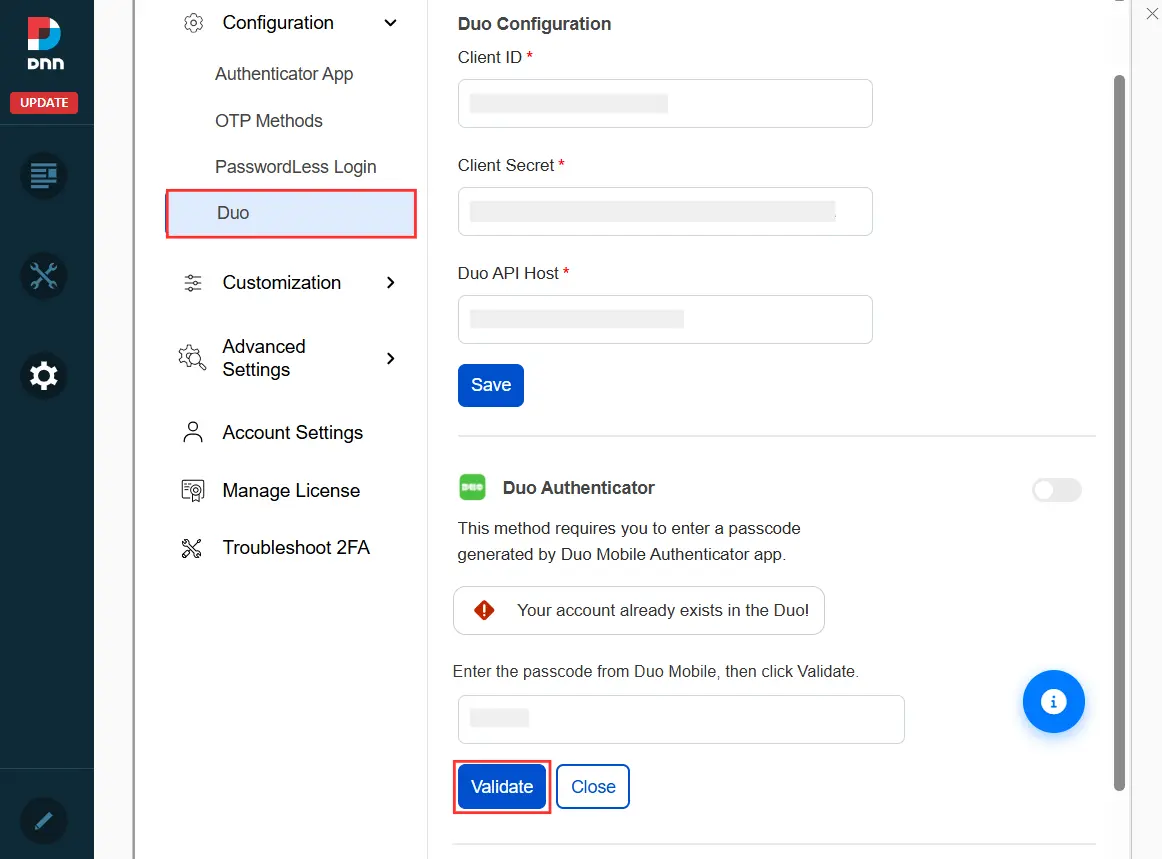The height and width of the screenshot is (859, 1162).
Task: Click the Edit pencil icon at bottom
Action: coord(44,820)
